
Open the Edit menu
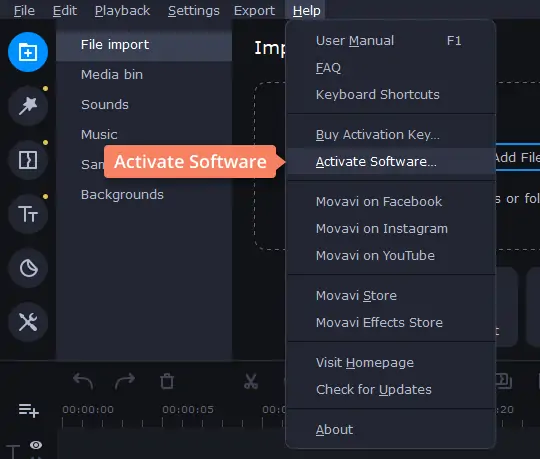(65, 11)
